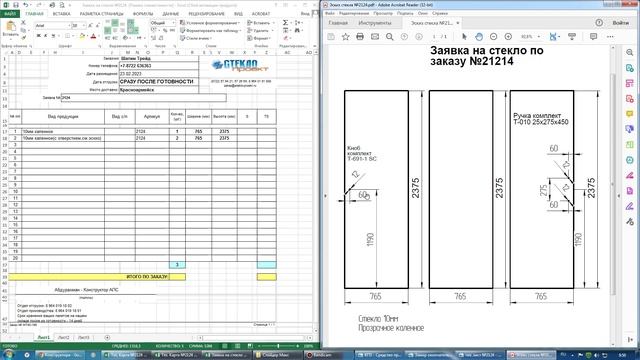
Task: Open the Delete cells (Удалить) dropdown
Action: [260, 31]
